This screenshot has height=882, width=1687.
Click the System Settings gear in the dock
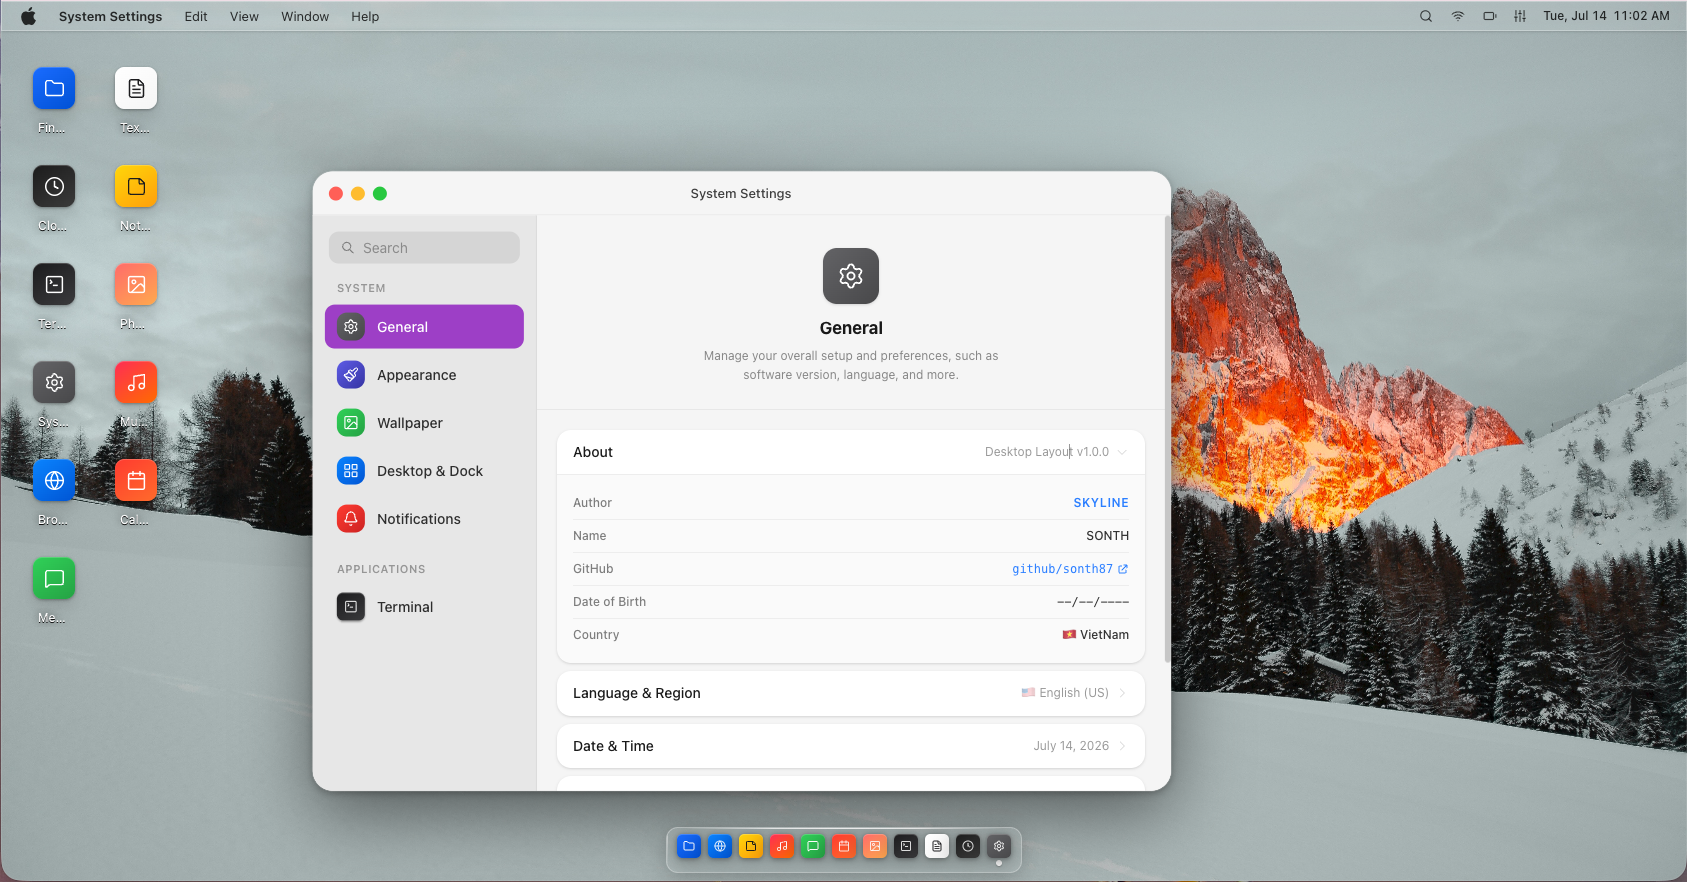(999, 846)
